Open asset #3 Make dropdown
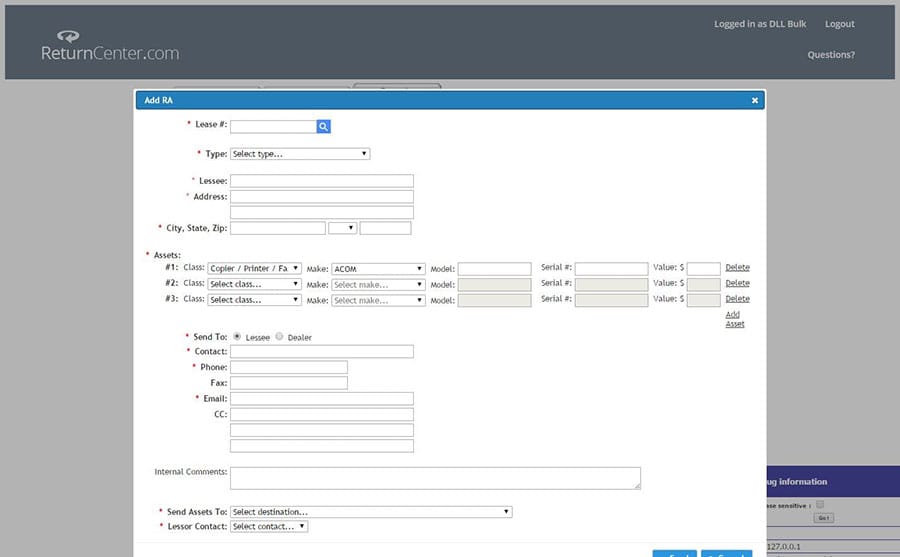 point(378,300)
